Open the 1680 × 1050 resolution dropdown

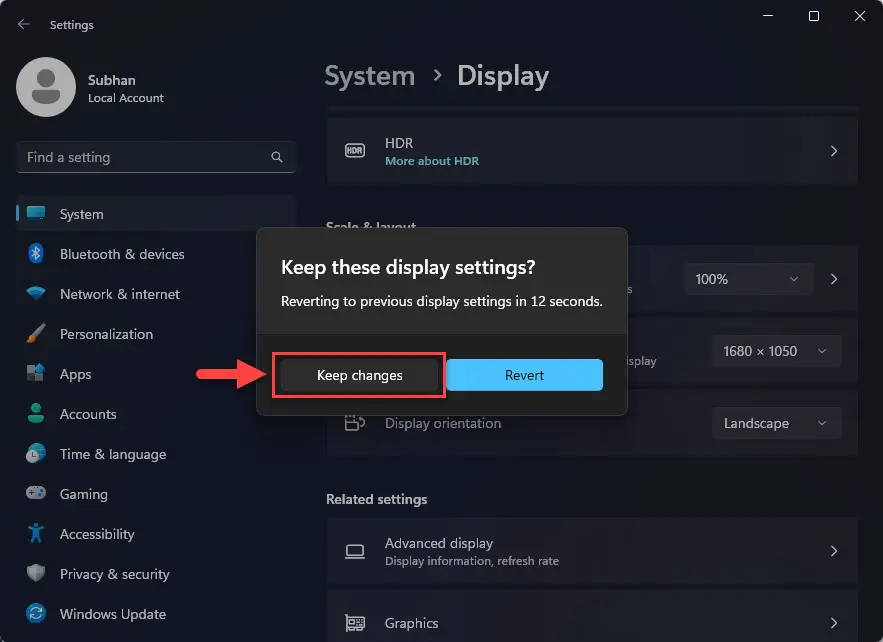(x=777, y=351)
